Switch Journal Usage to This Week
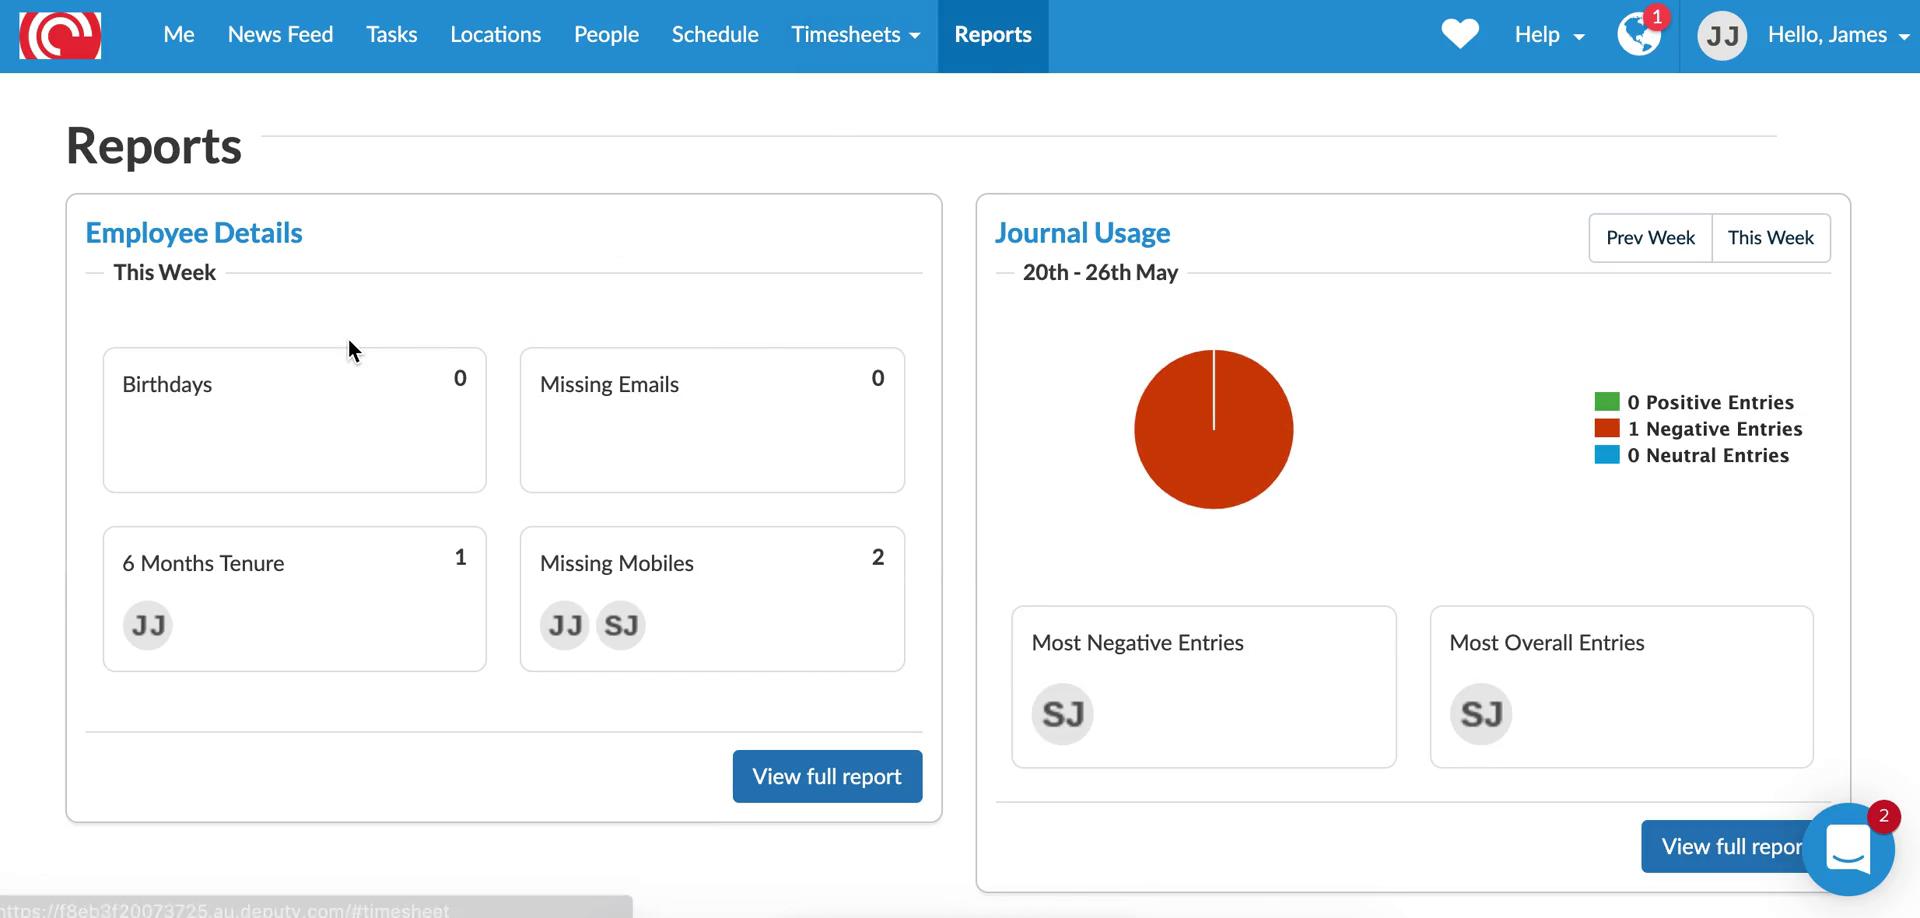1920x918 pixels. [x=1771, y=238]
